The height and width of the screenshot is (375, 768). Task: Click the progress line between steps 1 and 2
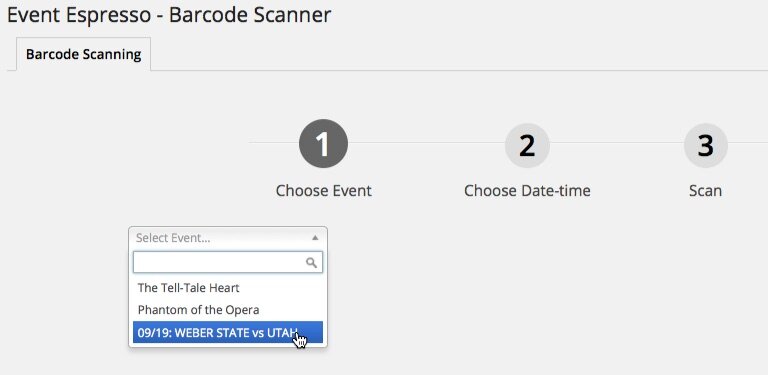427,143
